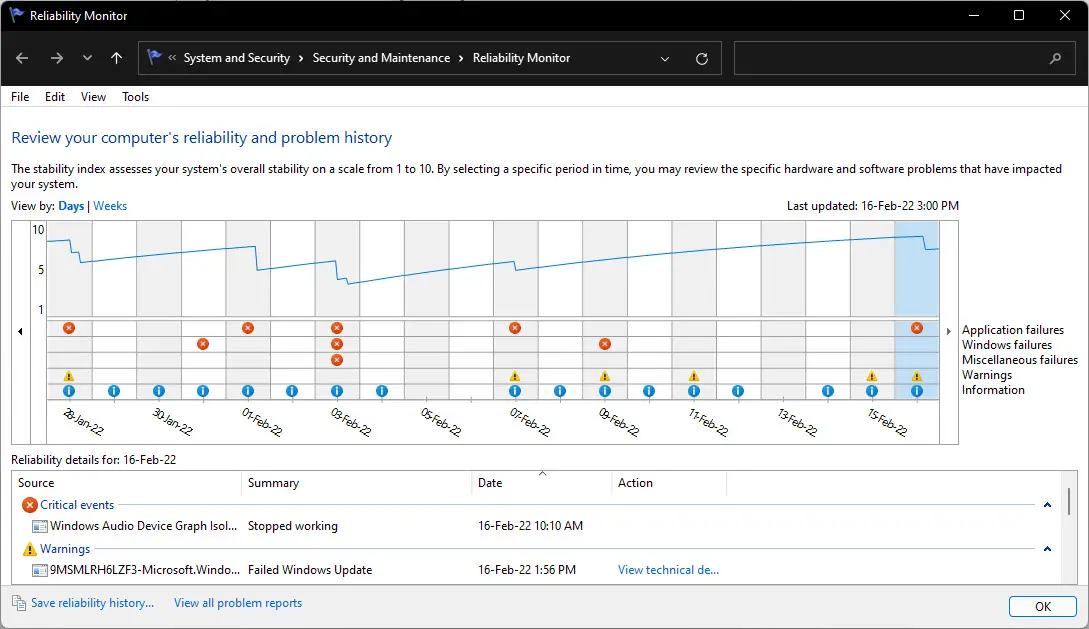1089x629 pixels.
Task: Navigate to Security and Maintenance breadcrumb
Action: point(381,58)
